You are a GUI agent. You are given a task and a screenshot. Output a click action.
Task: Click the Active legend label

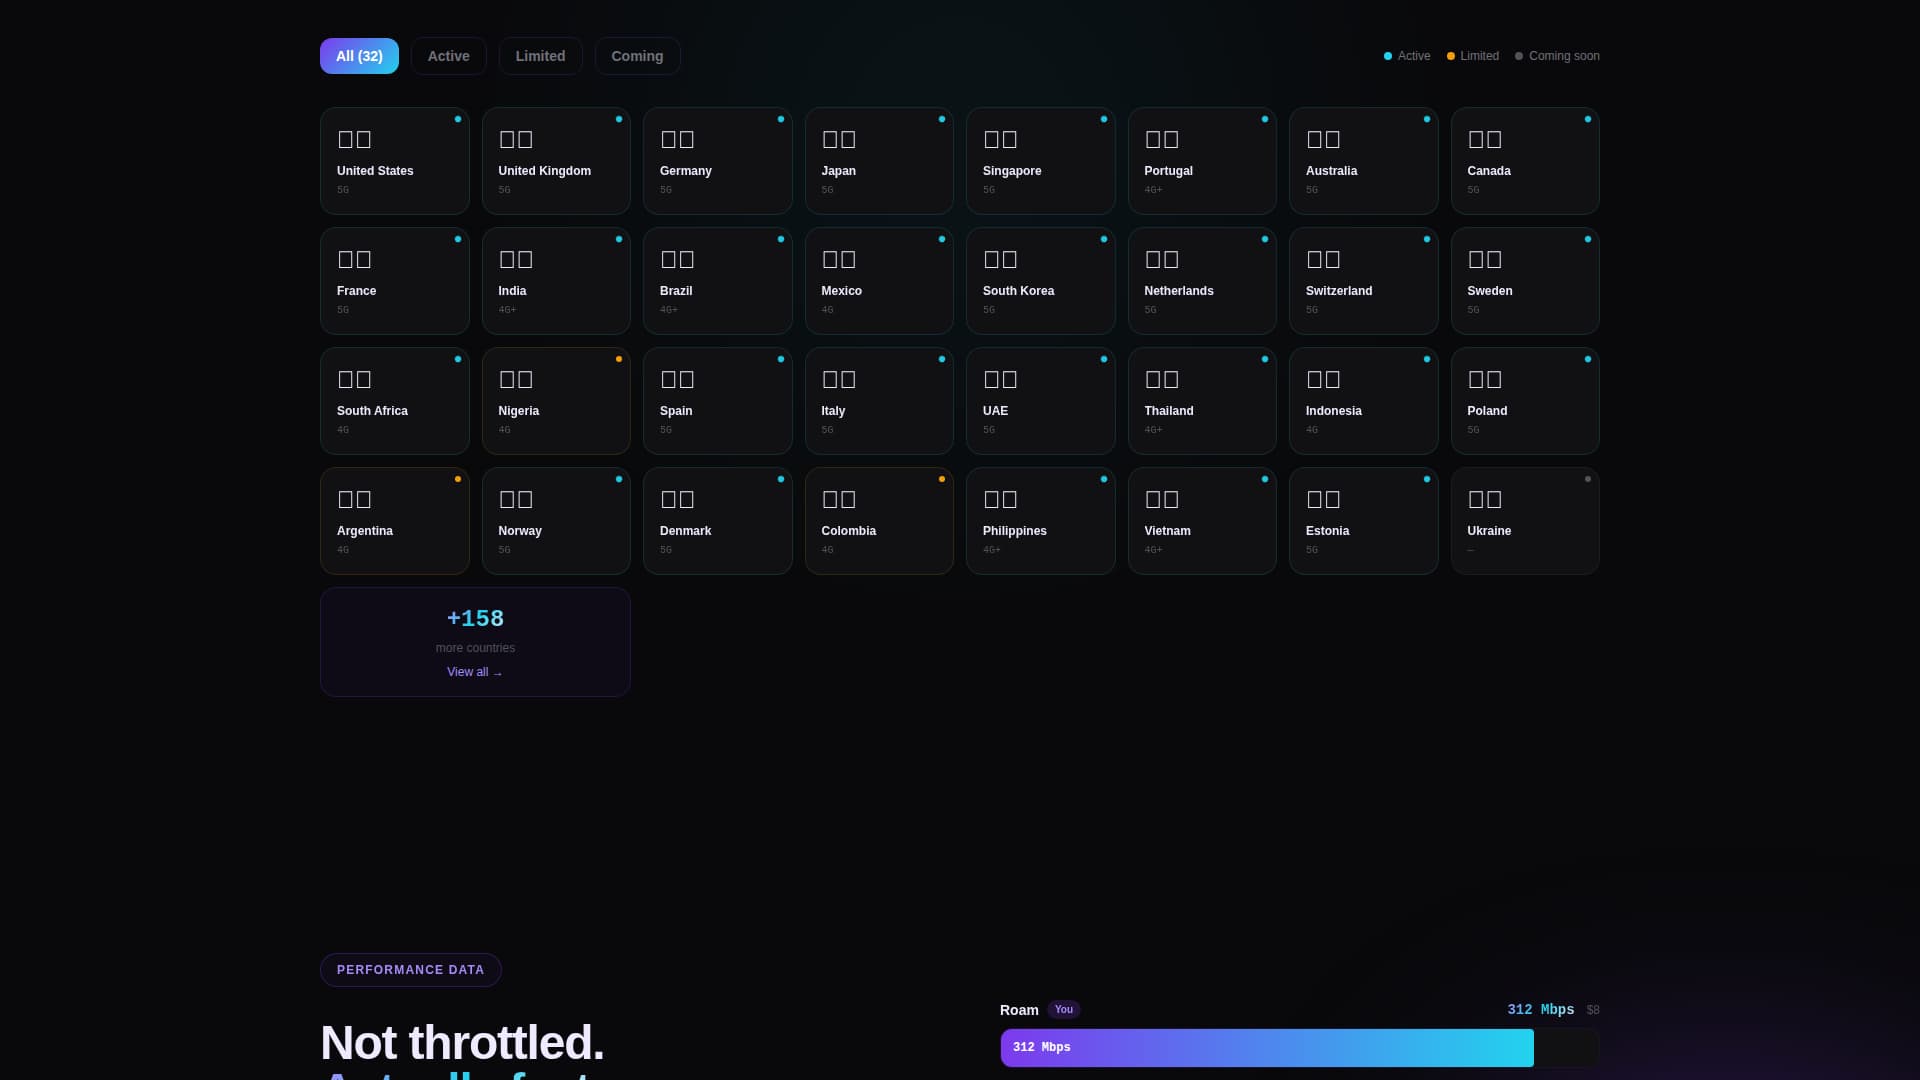point(1413,56)
